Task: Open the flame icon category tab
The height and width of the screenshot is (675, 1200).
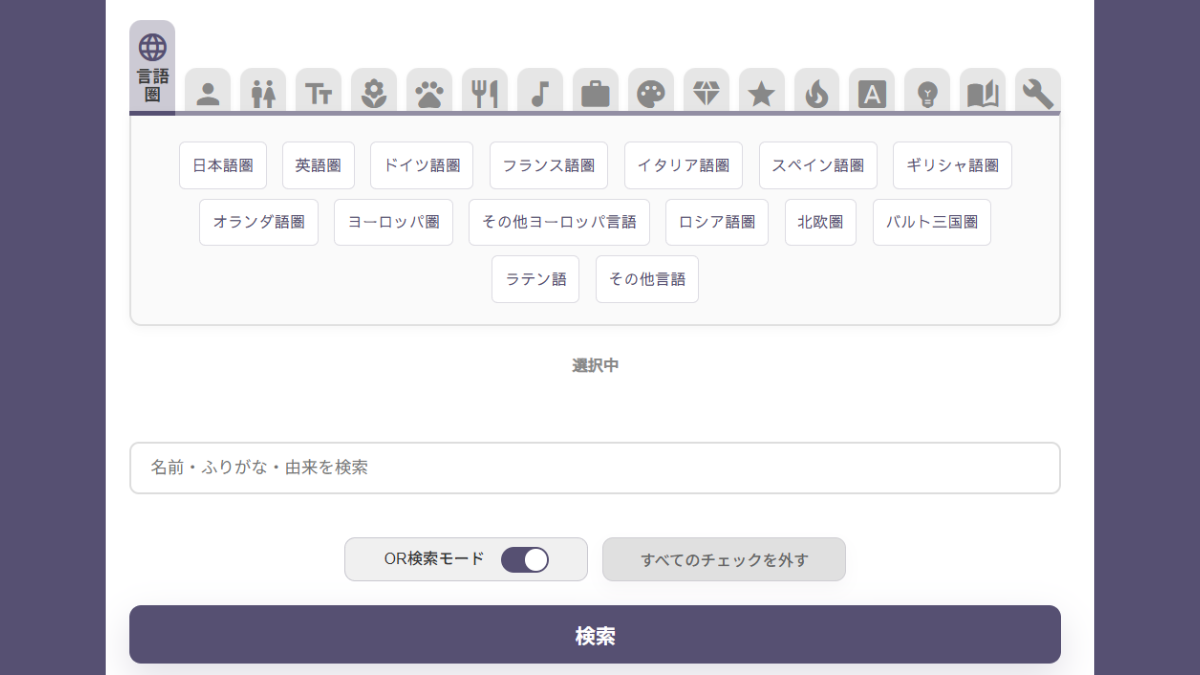Action: point(817,93)
